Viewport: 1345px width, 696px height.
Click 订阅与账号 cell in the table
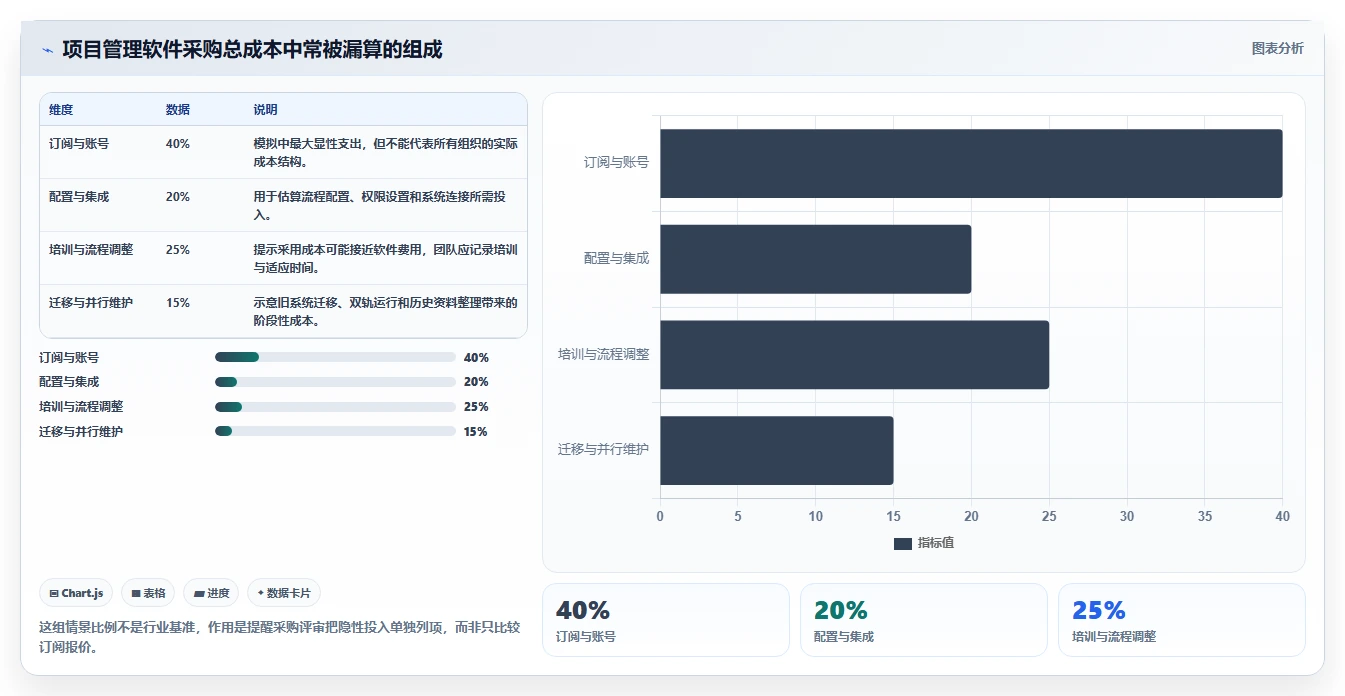[79, 144]
